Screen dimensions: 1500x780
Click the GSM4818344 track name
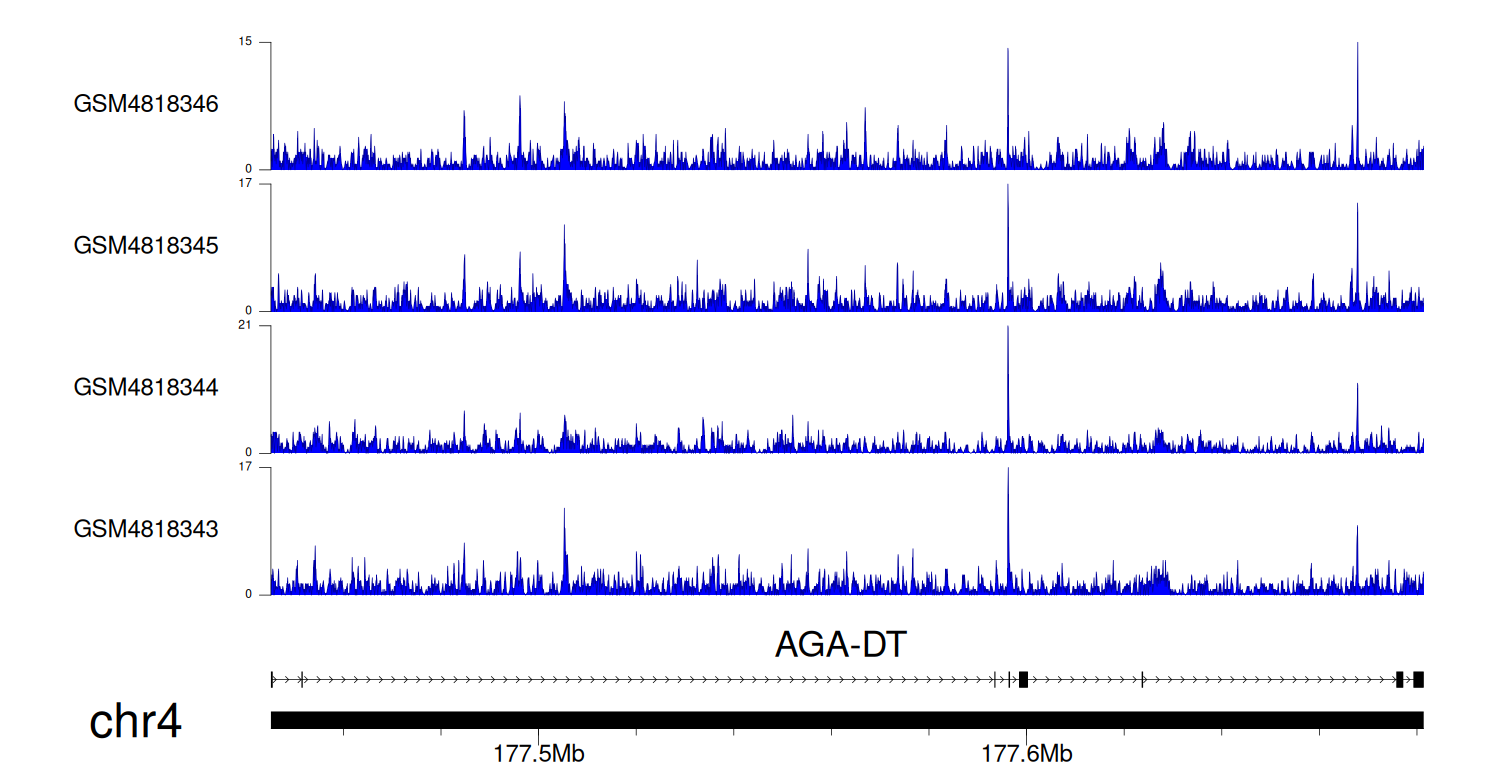coord(146,387)
